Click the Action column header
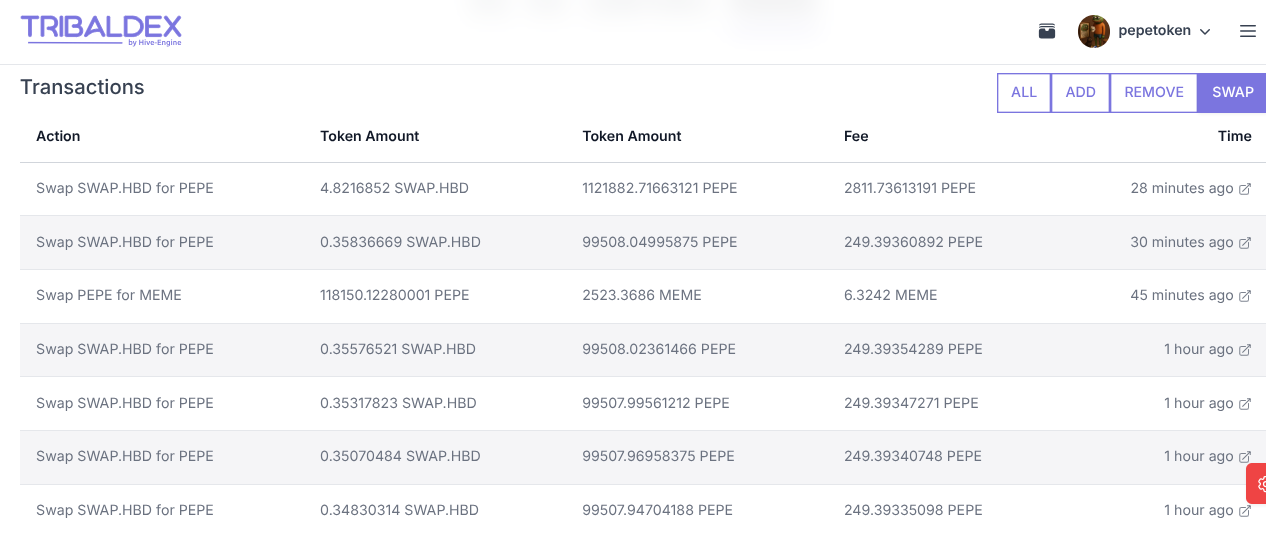 click(58, 136)
